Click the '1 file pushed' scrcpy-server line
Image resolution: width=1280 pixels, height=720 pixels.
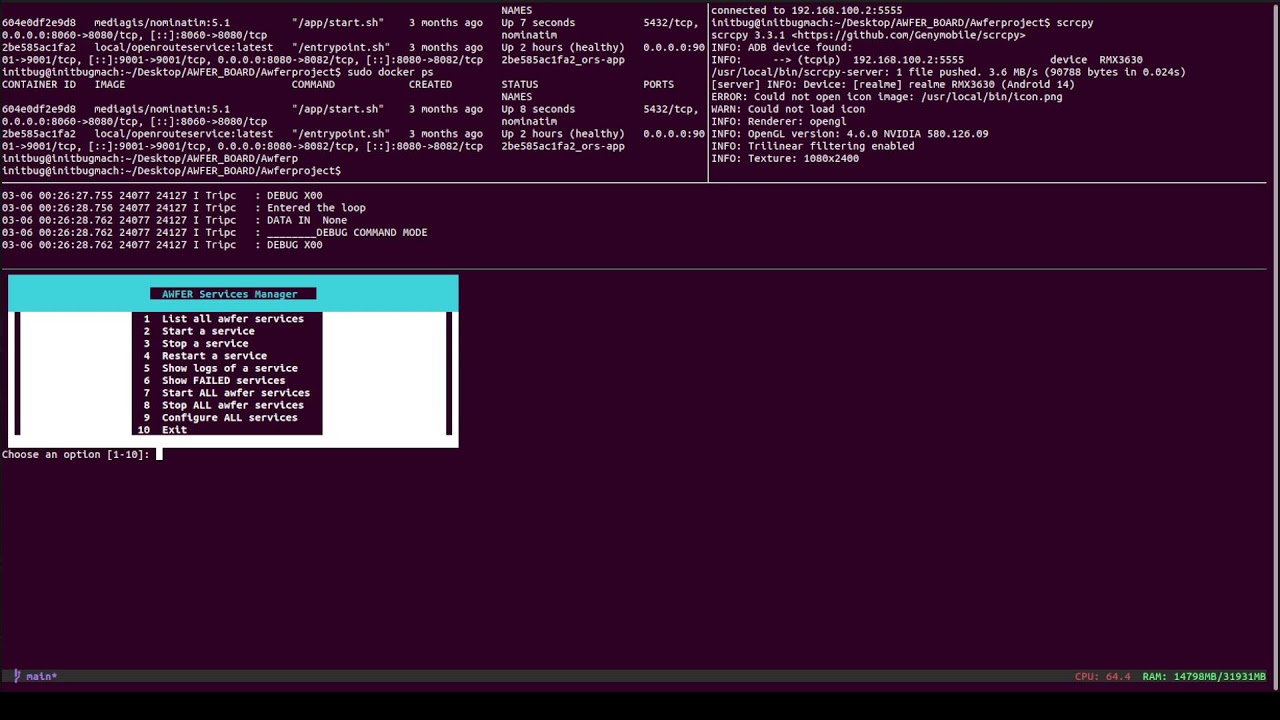pos(948,72)
